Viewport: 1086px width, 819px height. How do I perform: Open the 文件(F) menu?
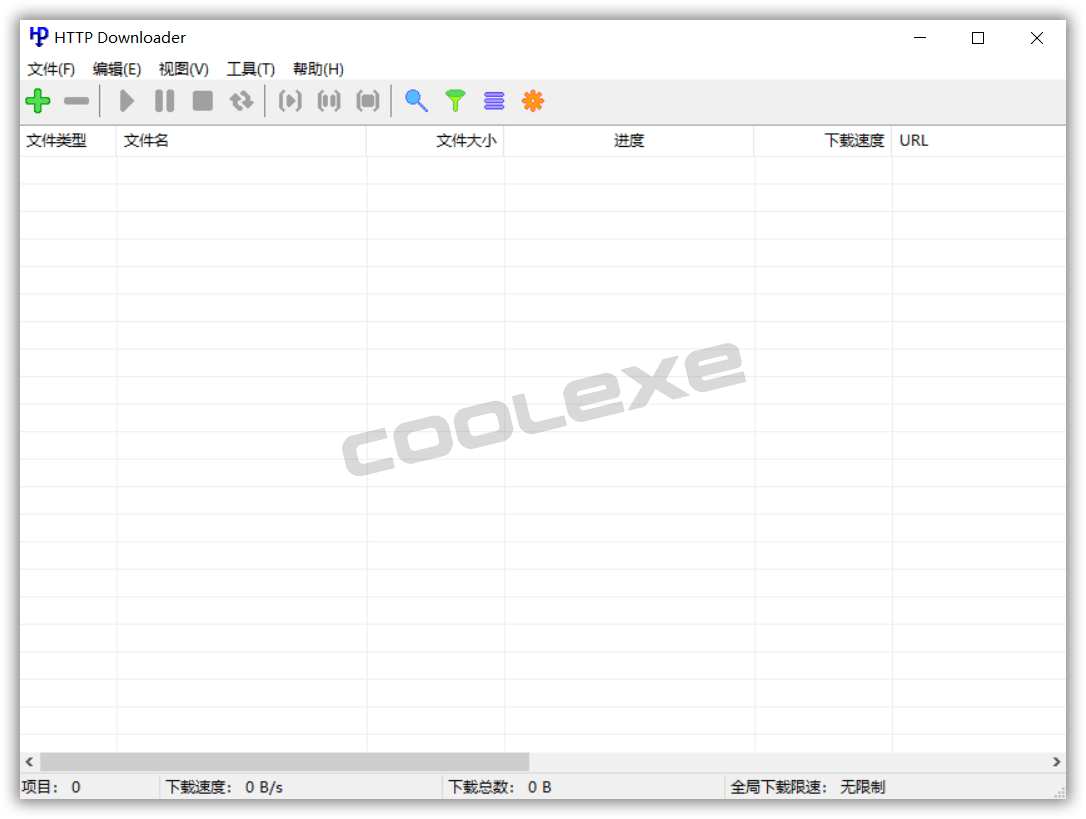coord(51,69)
